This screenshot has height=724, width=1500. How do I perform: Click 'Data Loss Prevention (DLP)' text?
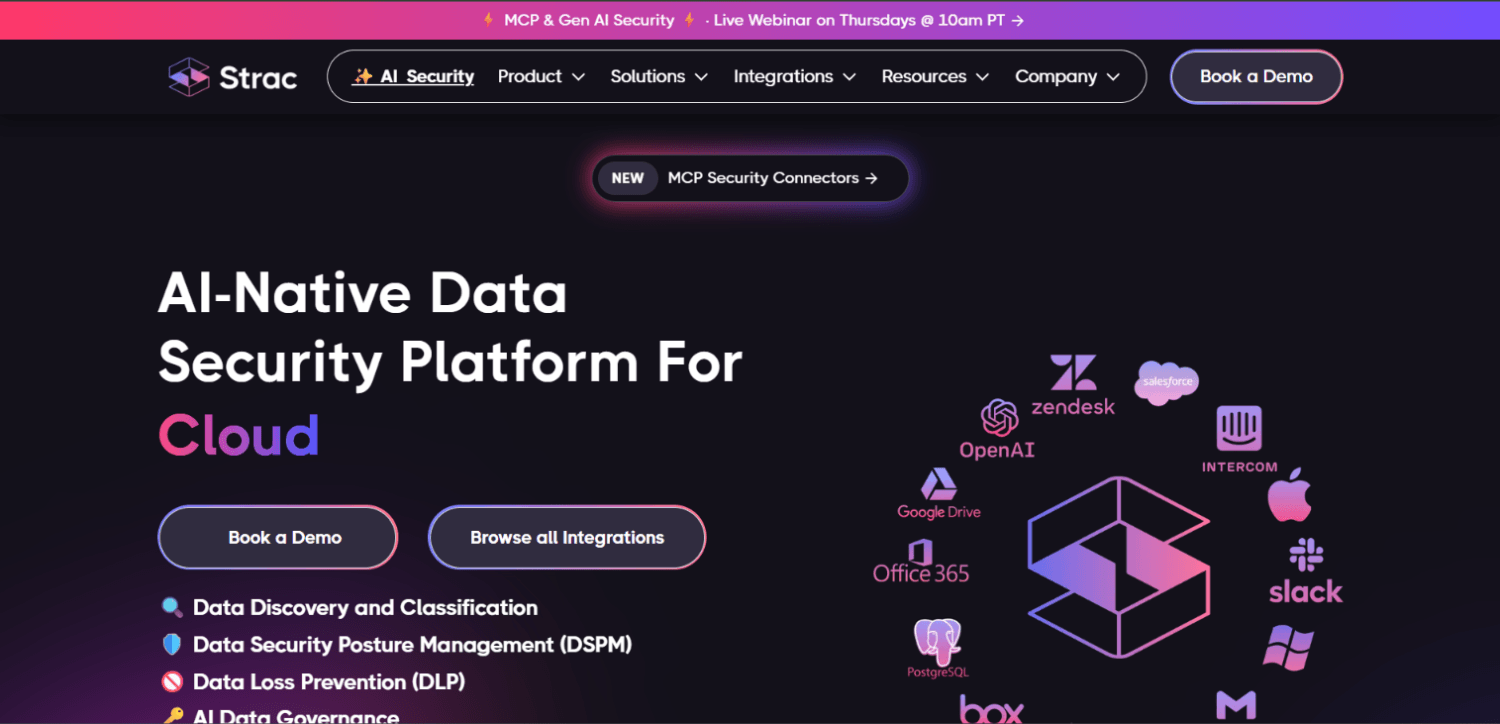click(329, 682)
